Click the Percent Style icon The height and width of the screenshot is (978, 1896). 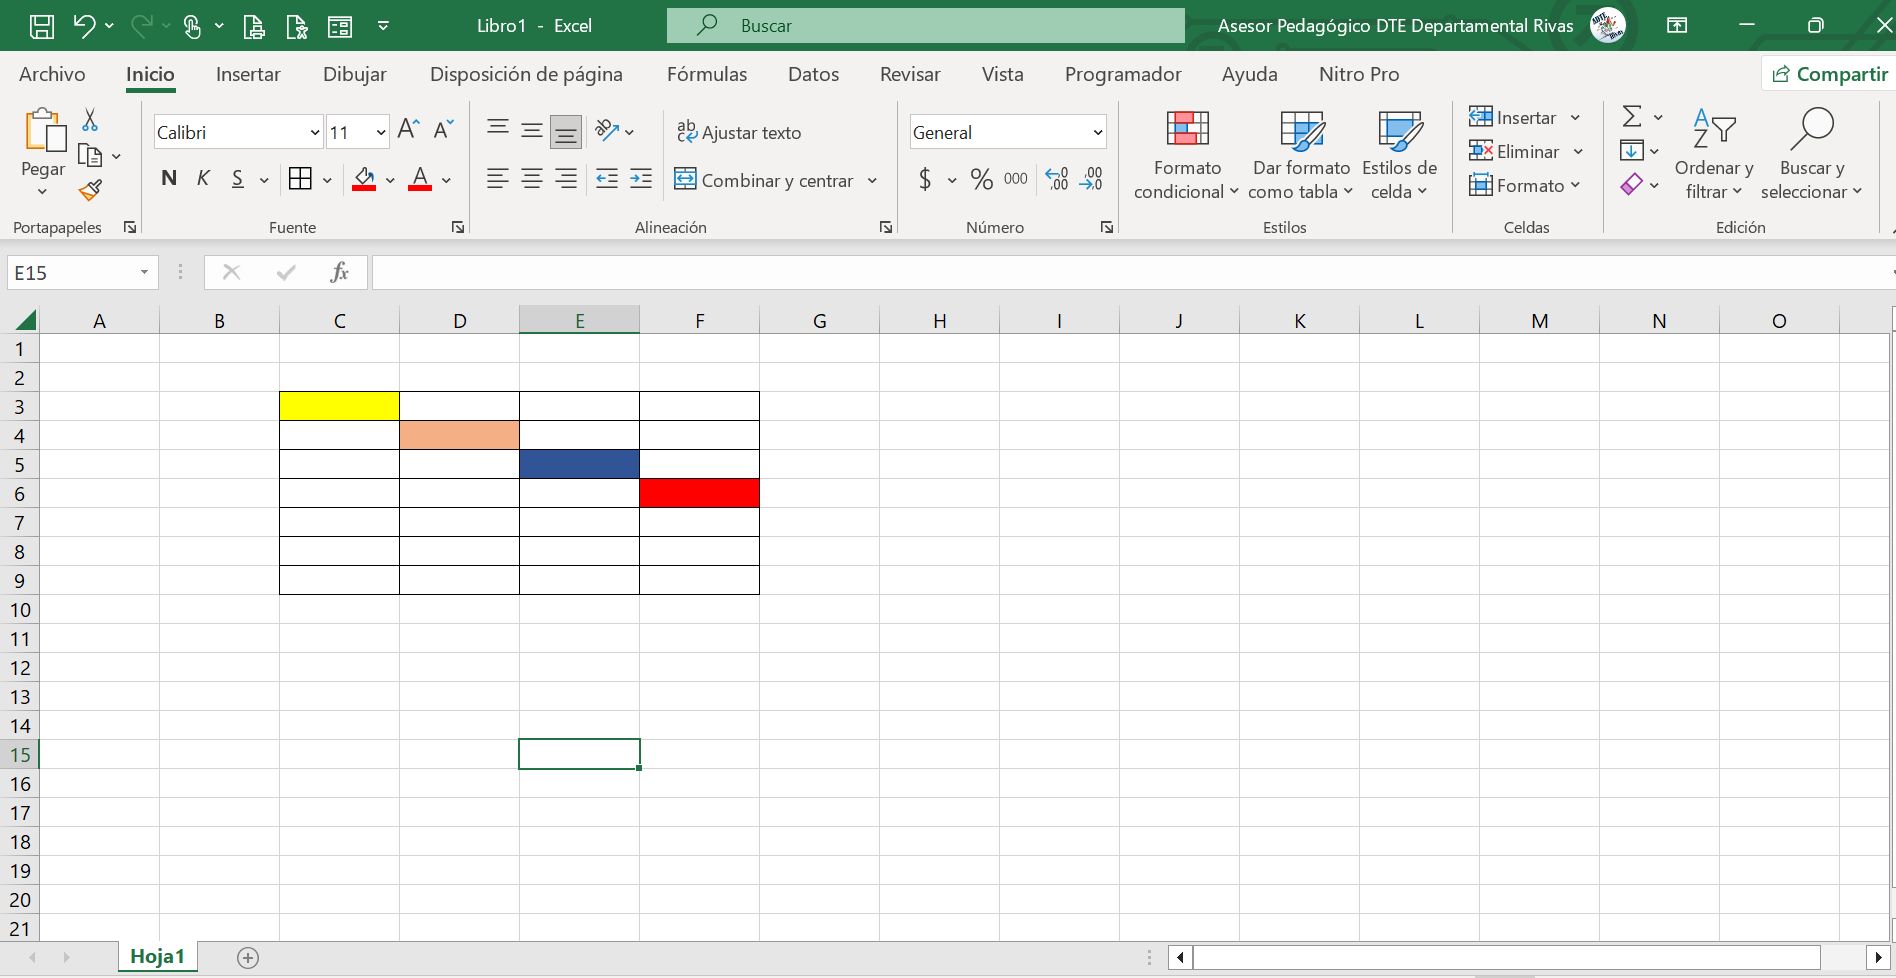coord(982,179)
